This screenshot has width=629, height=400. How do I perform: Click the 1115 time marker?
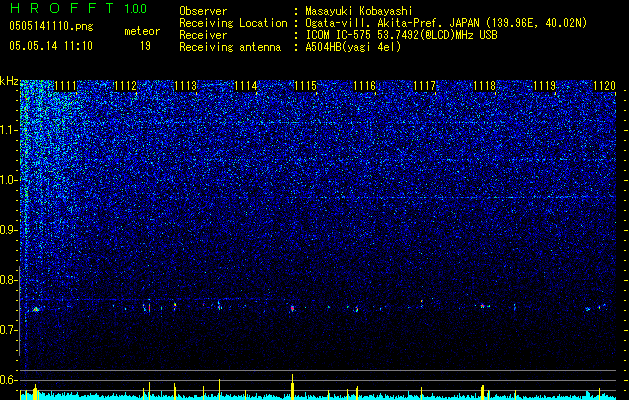(x=305, y=86)
